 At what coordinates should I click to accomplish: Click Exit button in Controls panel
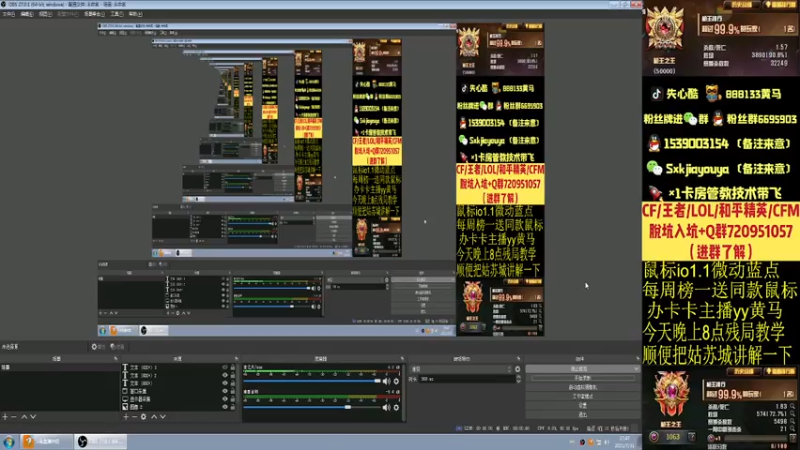tap(583, 414)
